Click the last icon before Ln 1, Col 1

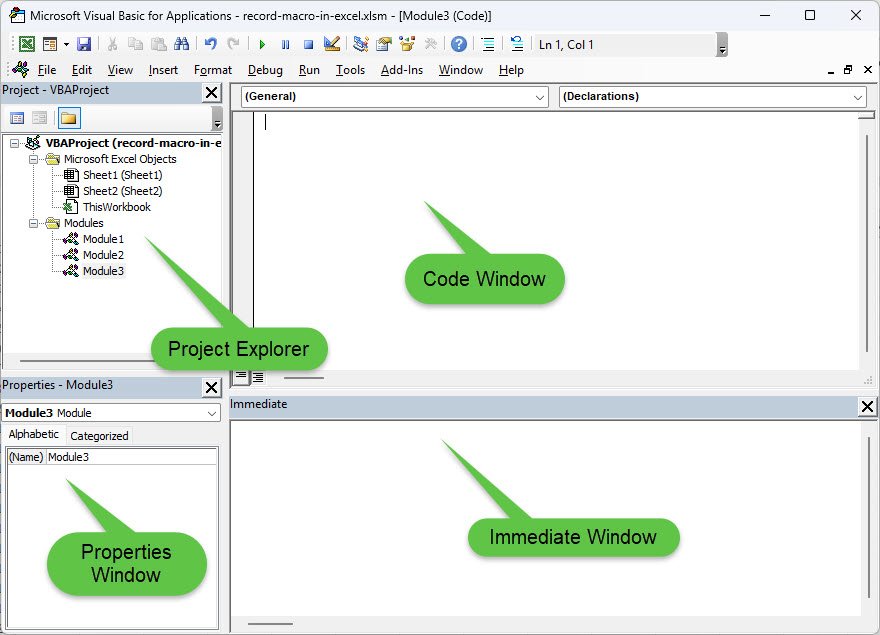(517, 44)
